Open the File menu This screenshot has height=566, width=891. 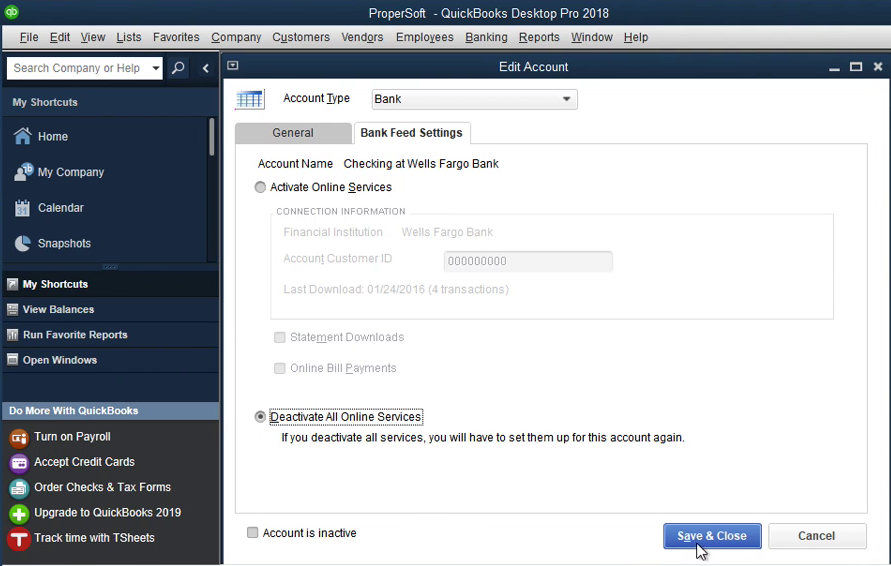click(29, 37)
